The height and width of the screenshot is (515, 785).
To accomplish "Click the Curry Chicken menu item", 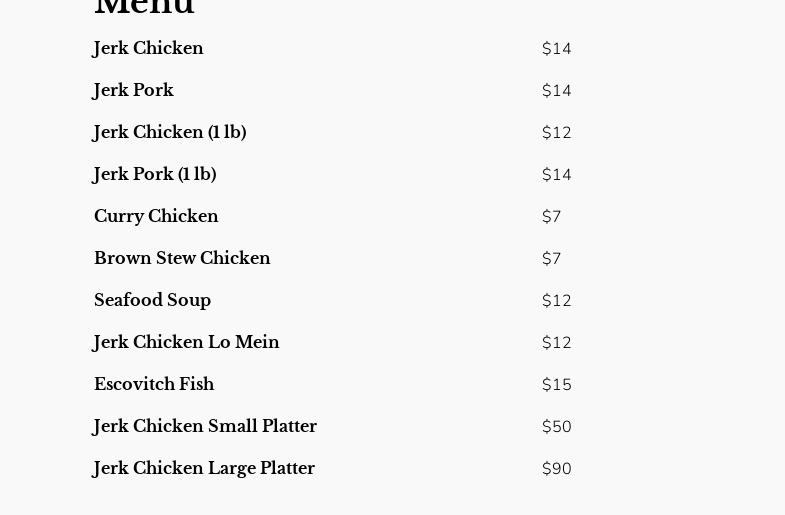I will coord(156,217).
